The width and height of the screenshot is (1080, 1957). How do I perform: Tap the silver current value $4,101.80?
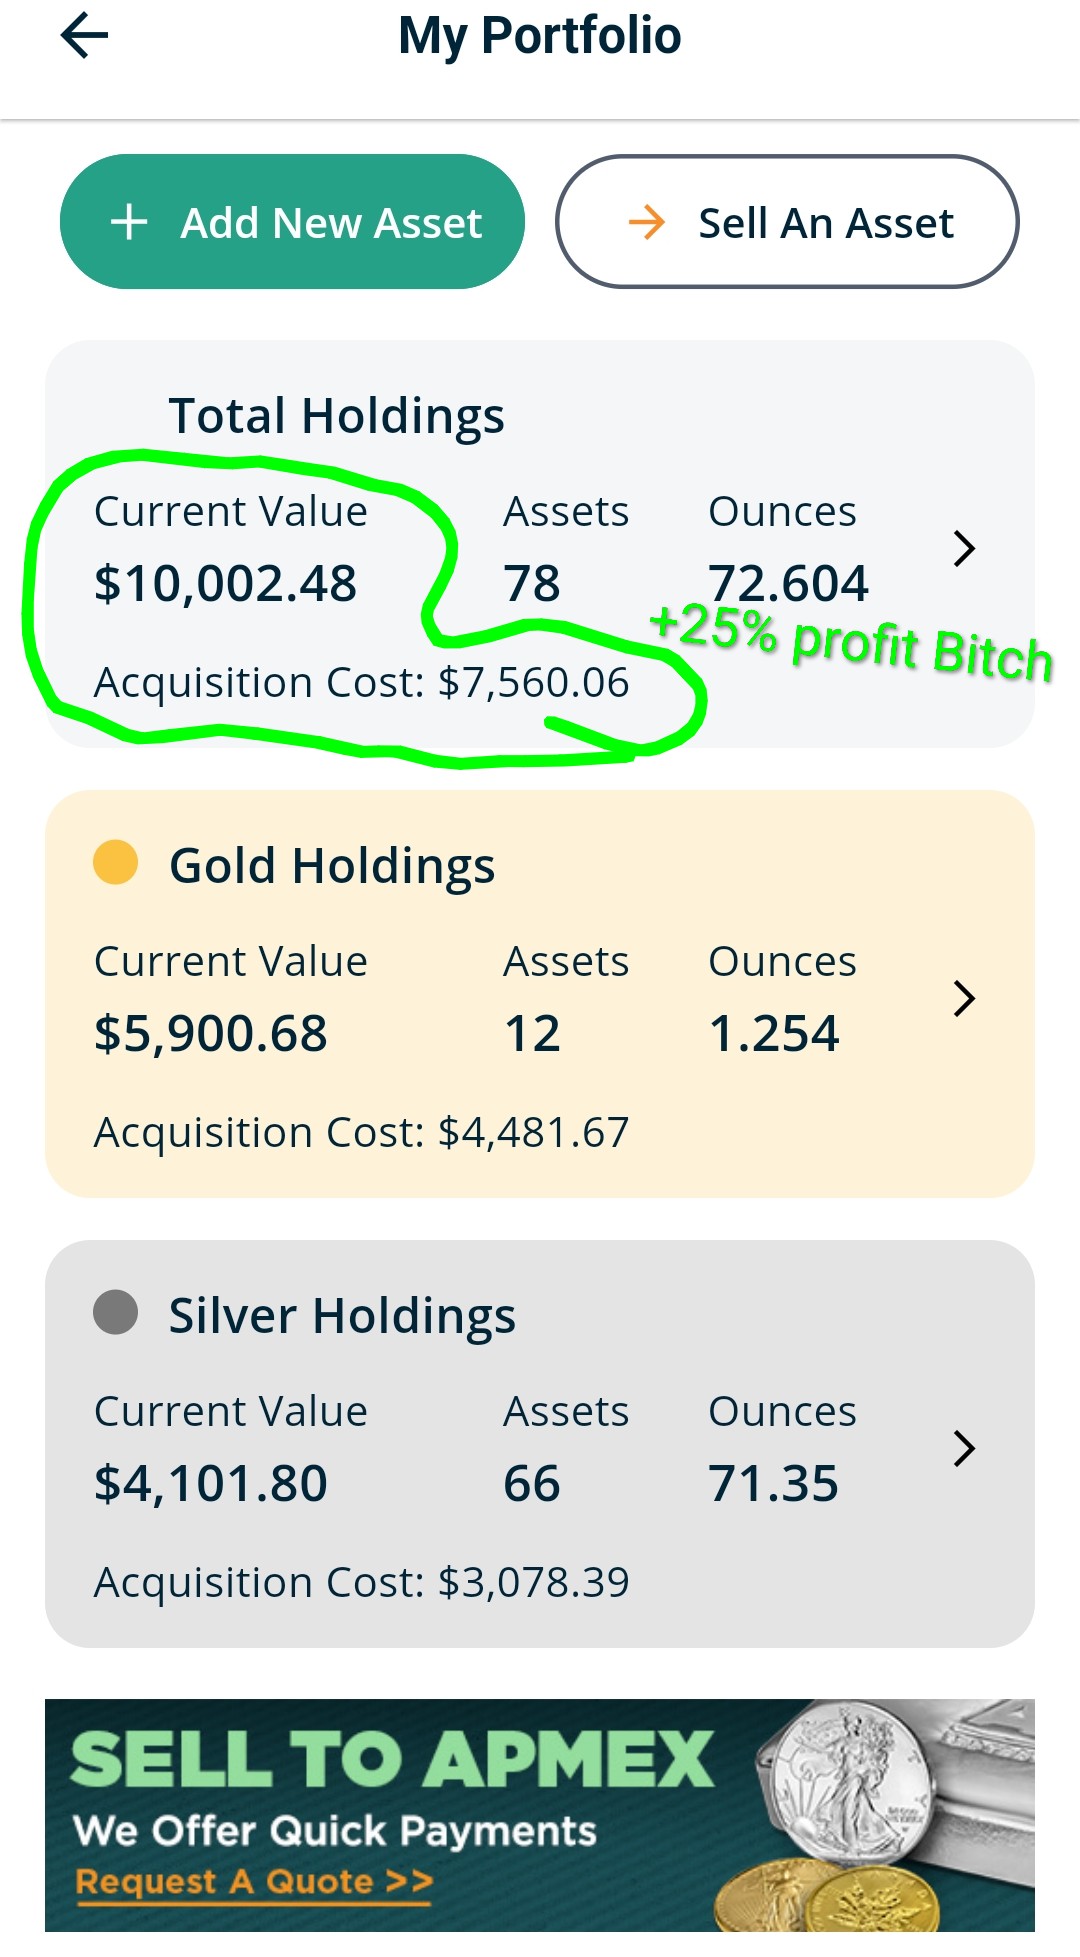pyautogui.click(x=210, y=1484)
